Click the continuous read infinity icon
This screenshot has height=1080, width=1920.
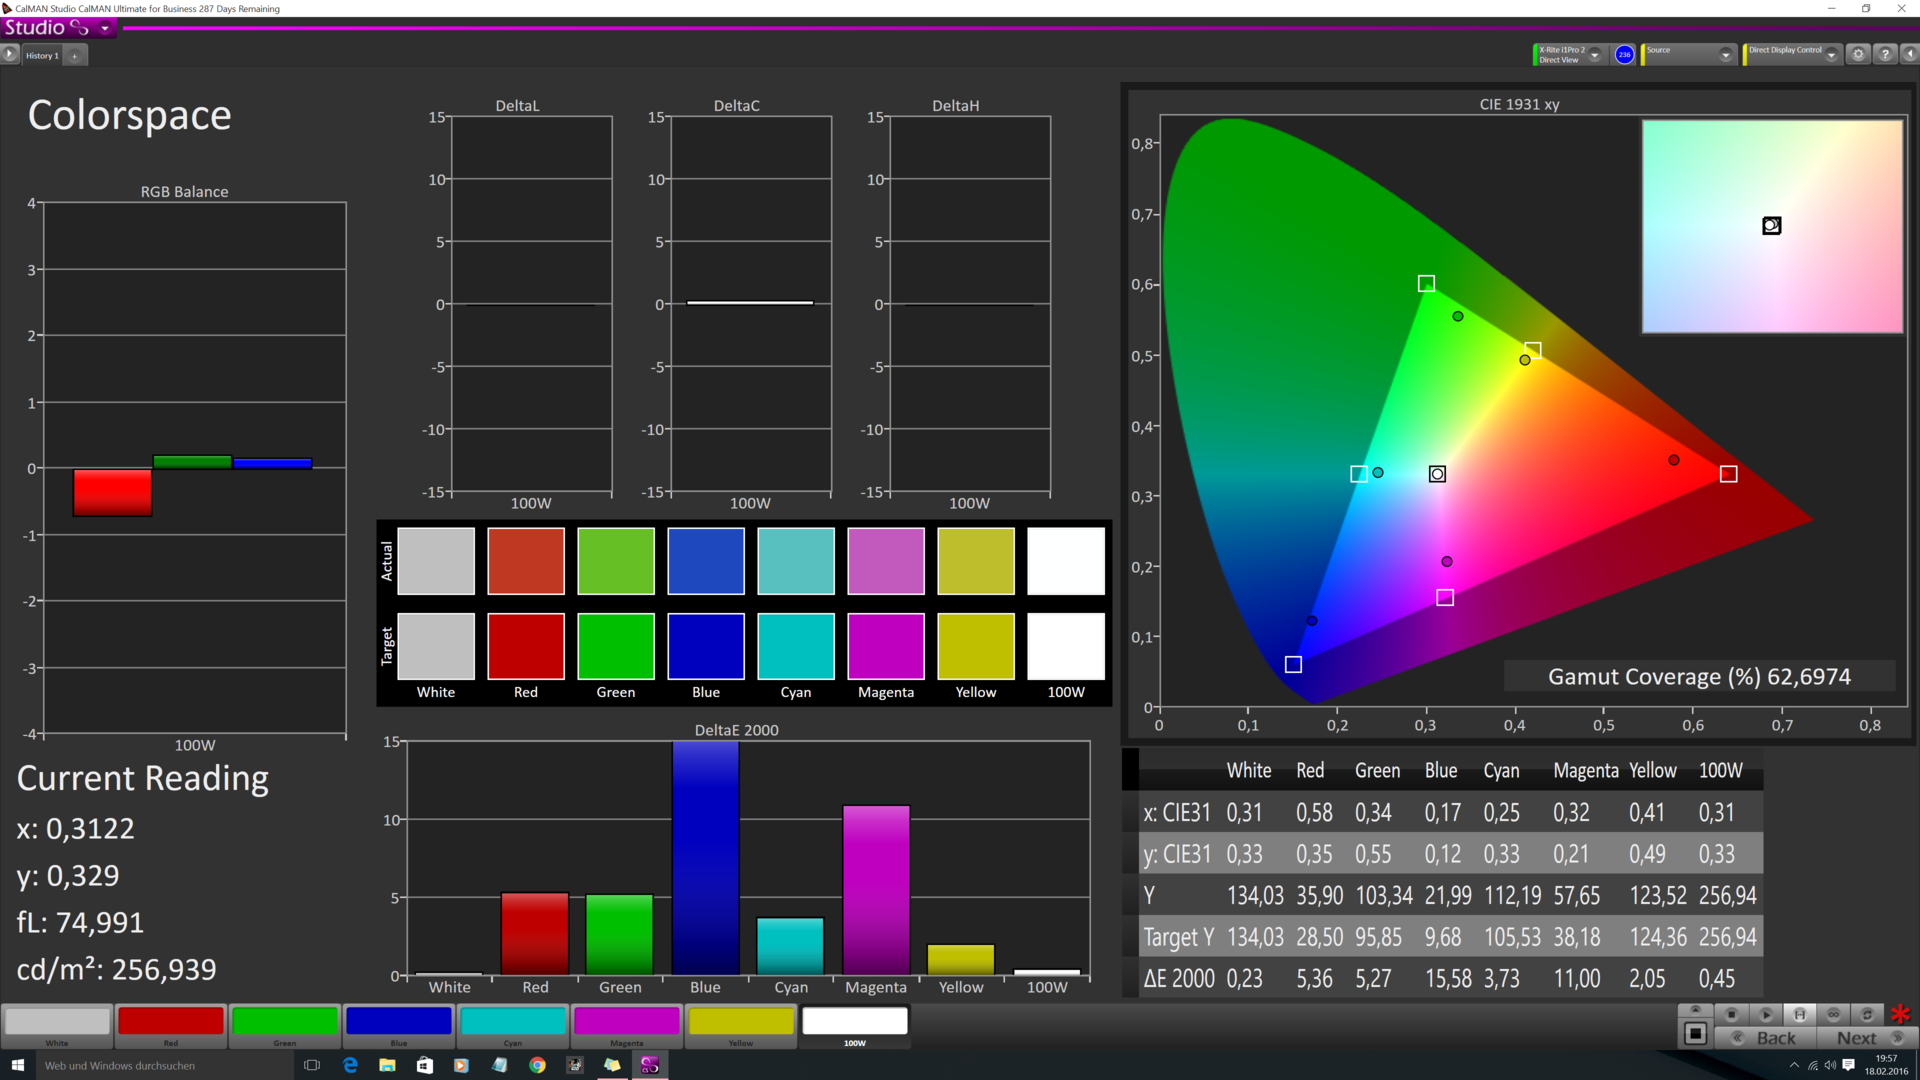pos(1833,1014)
